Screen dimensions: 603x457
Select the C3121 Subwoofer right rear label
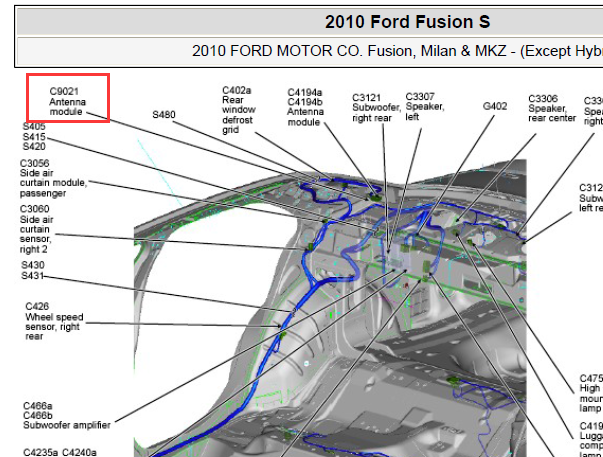pos(376,108)
